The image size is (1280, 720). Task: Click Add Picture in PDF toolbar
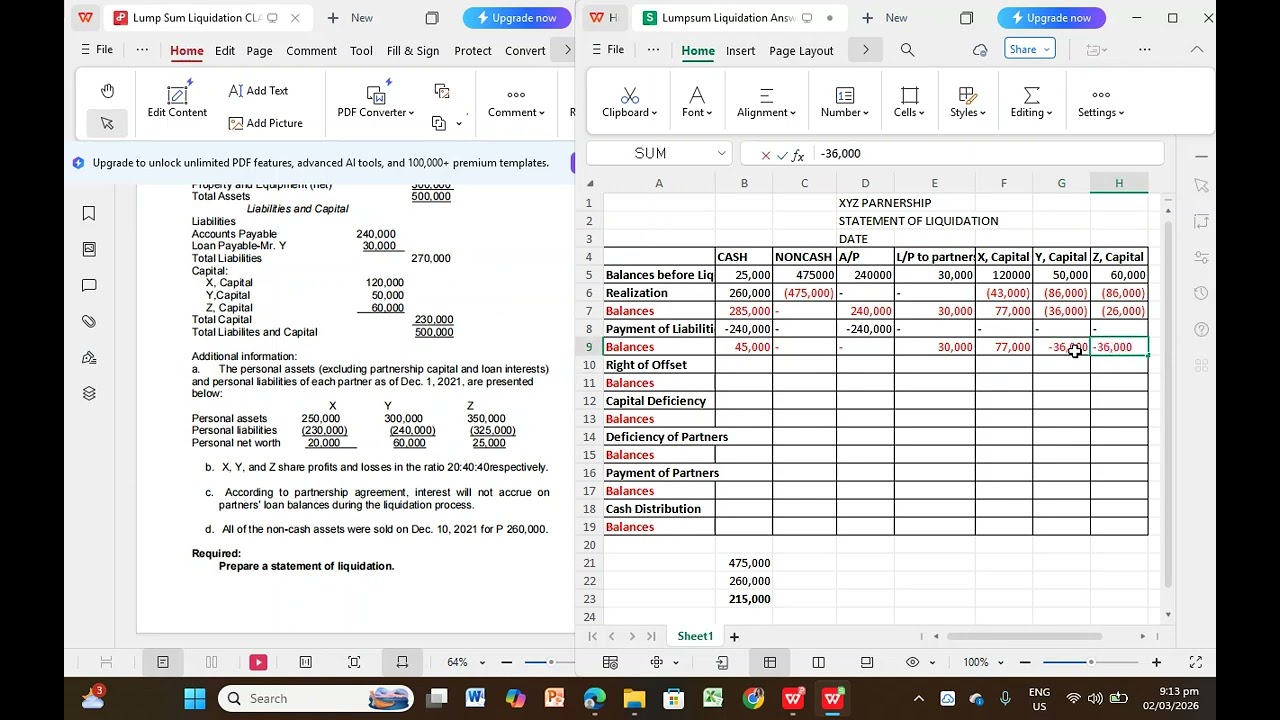coord(265,123)
